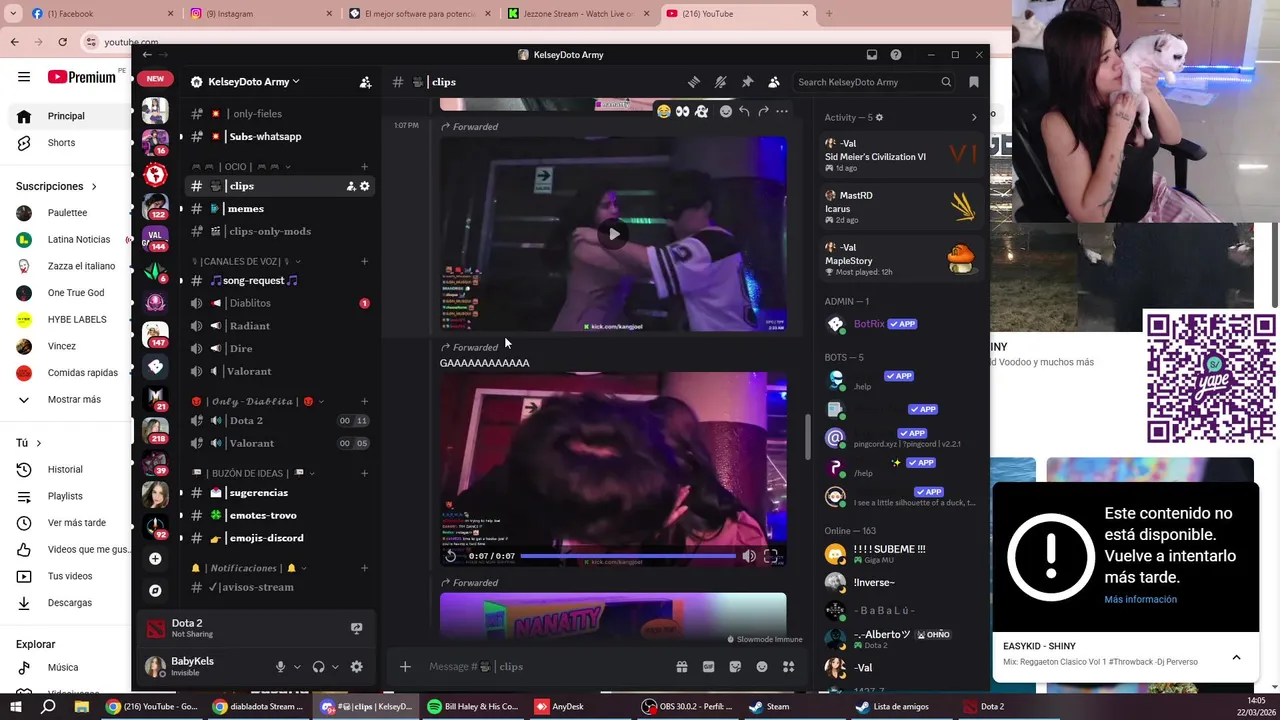The height and width of the screenshot is (720, 1280).
Task: Create invite for clips channel
Action: [351, 186]
